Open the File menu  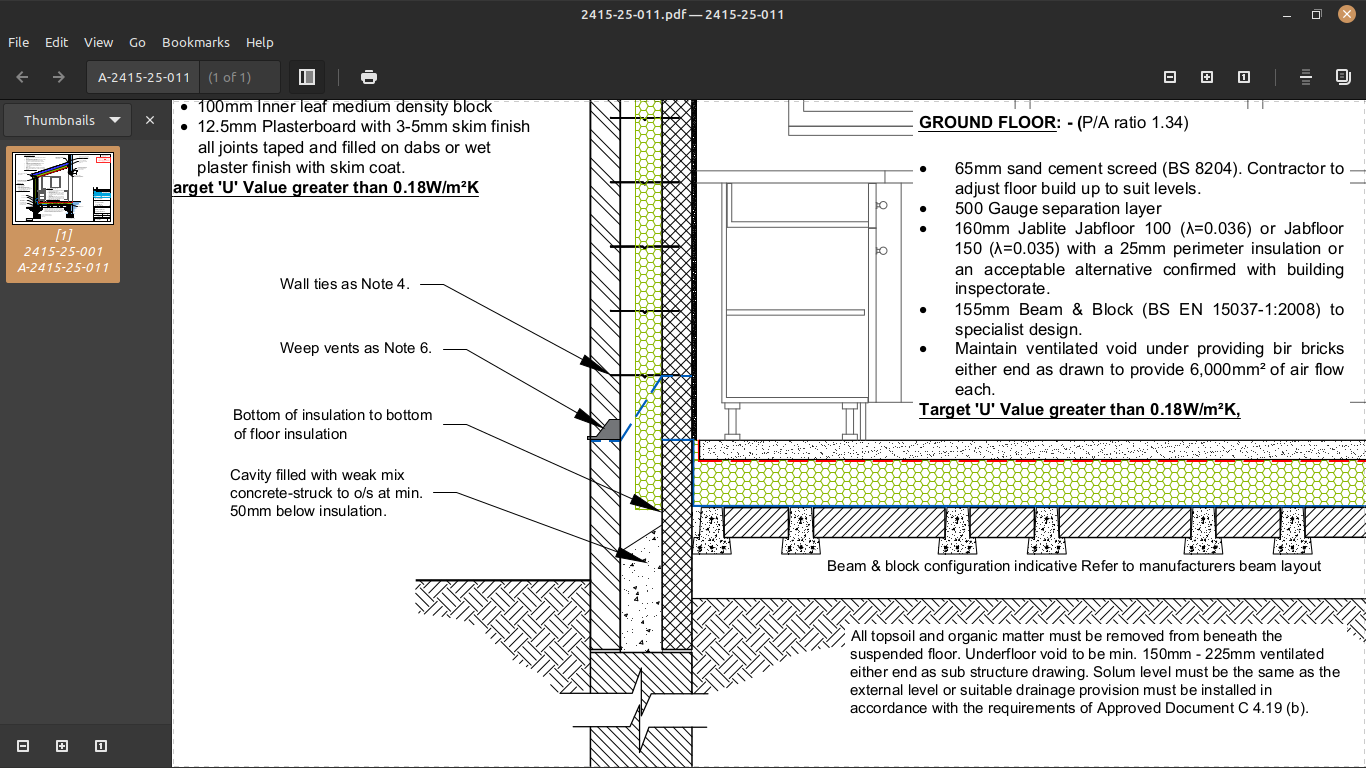[19, 42]
